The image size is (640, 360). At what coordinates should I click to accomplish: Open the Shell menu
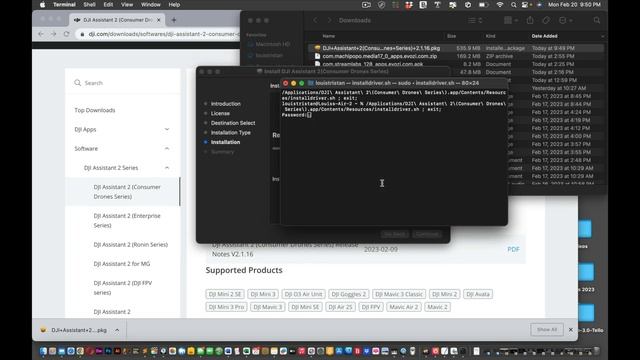[89, 5]
